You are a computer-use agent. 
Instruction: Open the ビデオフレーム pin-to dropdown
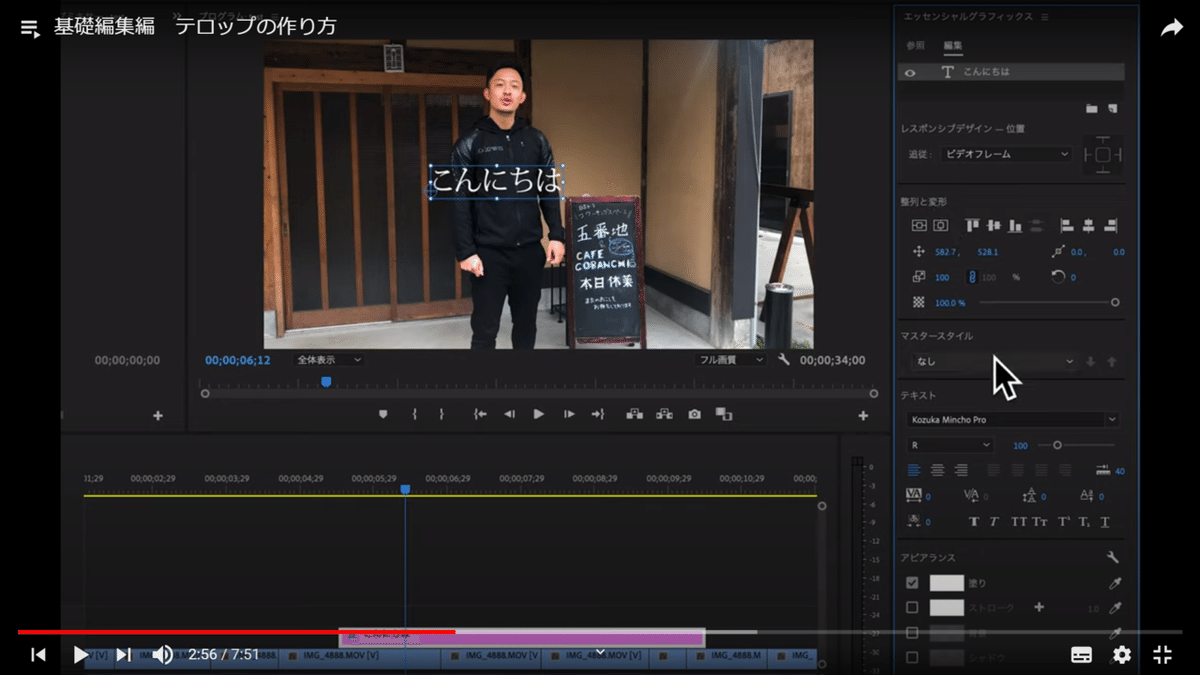(1006, 154)
